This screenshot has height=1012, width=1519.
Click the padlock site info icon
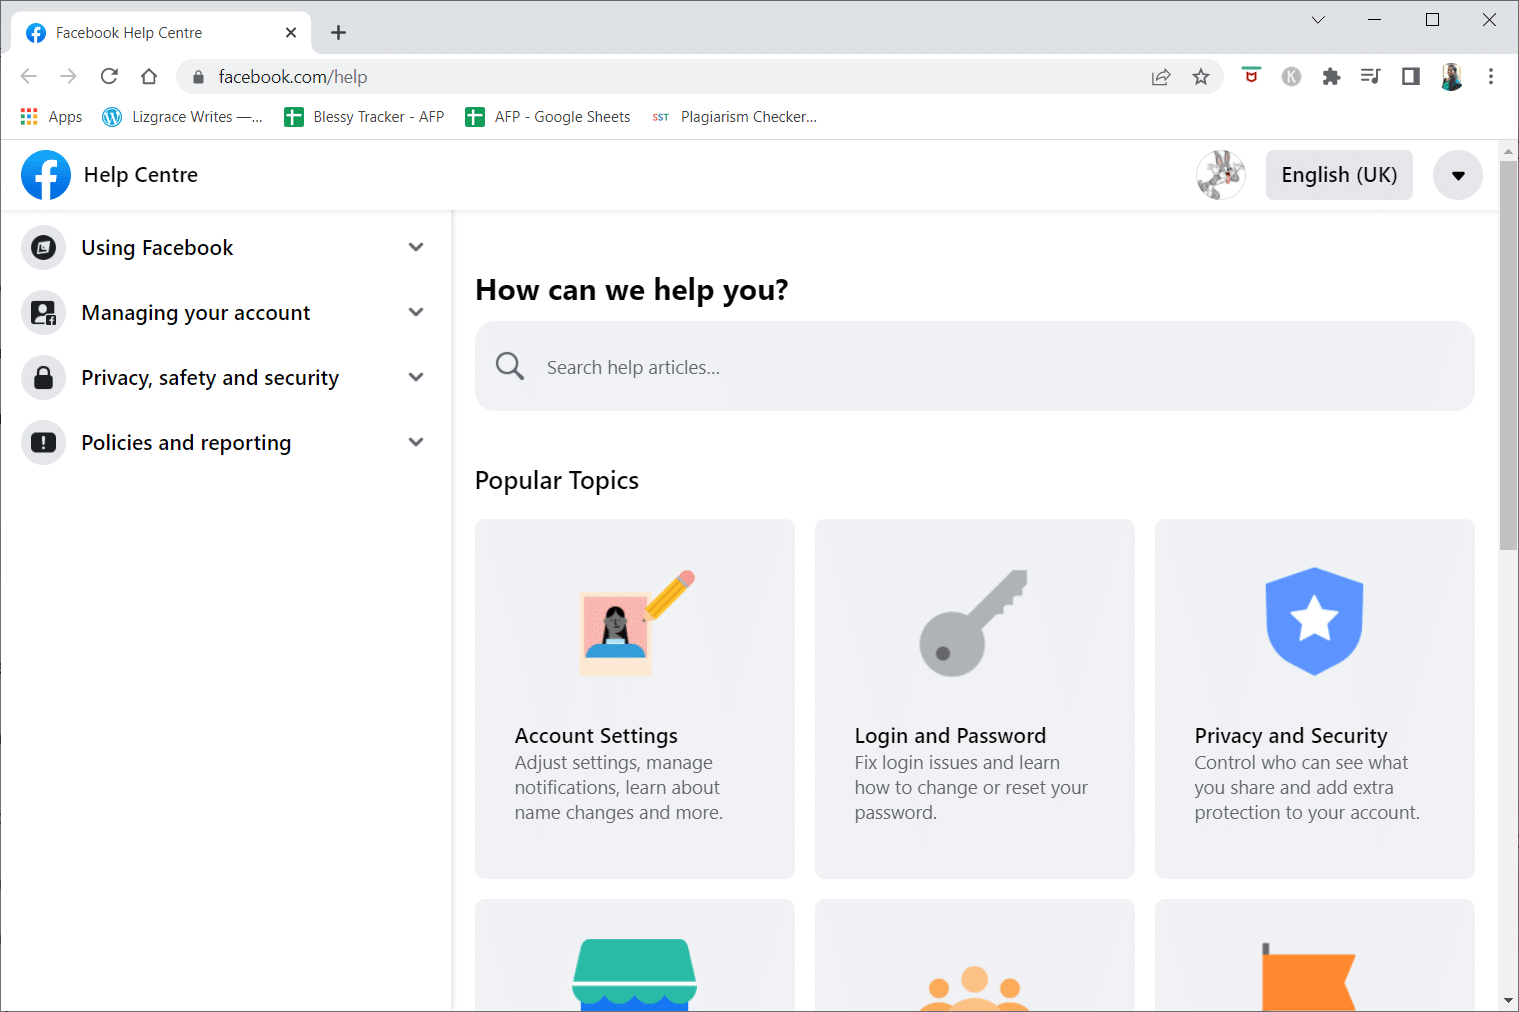(198, 77)
